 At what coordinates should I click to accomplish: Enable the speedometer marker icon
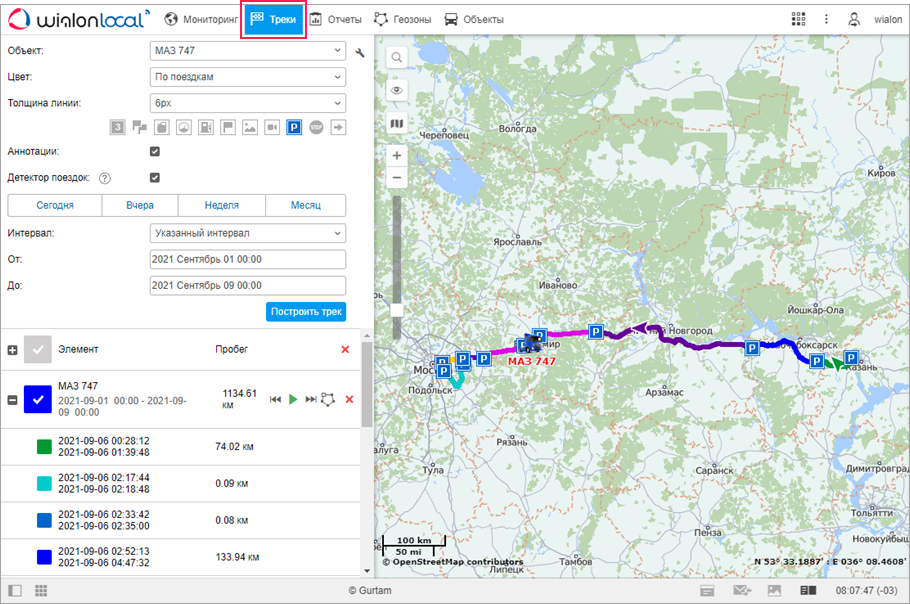pos(184,127)
